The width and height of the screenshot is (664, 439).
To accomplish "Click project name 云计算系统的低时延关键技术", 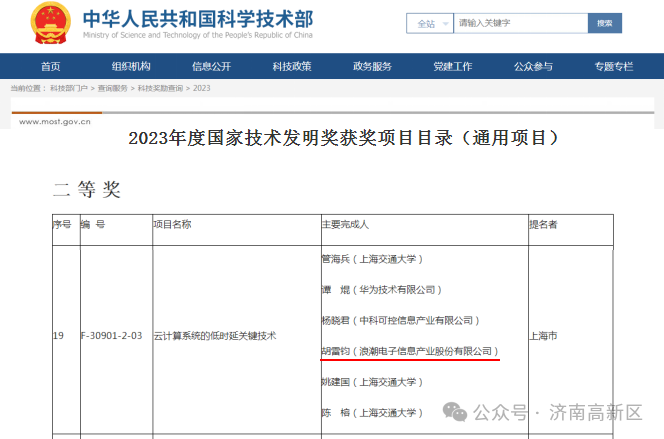I will coord(215,336).
